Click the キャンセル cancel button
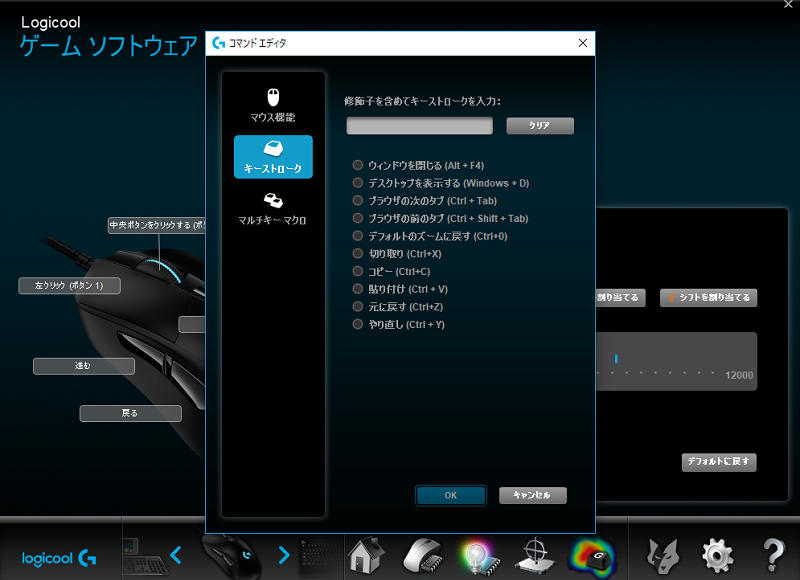Viewport: 800px width, 580px height. point(532,495)
